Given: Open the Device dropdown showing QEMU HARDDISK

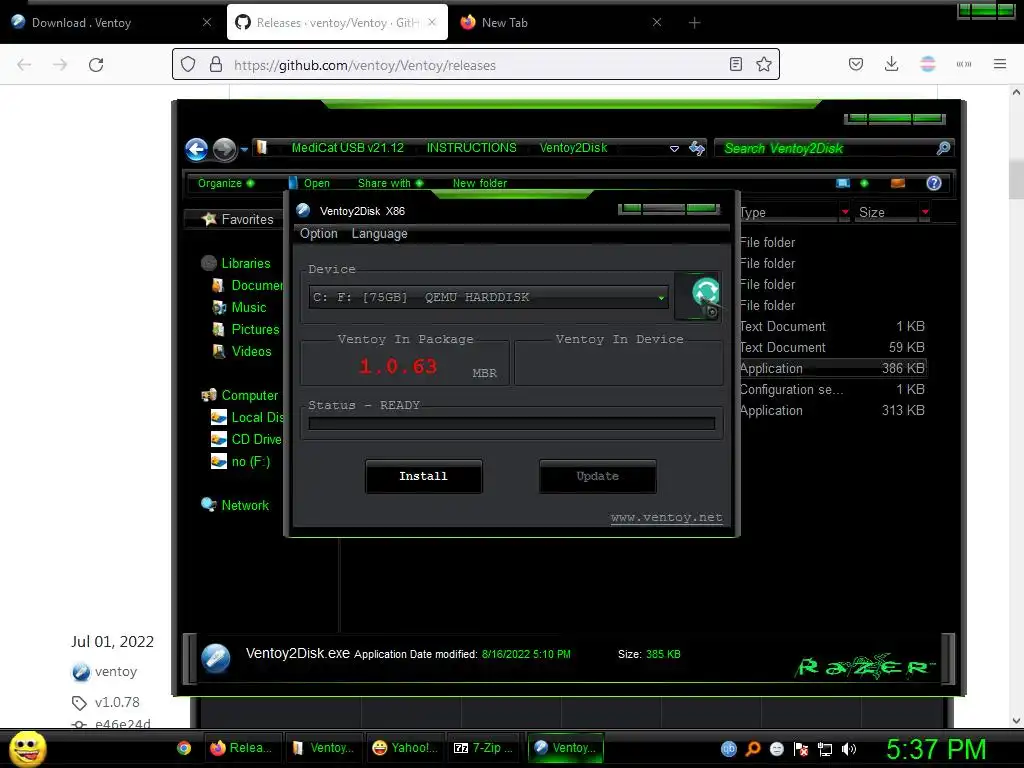Looking at the screenshot, I should click(x=488, y=297).
